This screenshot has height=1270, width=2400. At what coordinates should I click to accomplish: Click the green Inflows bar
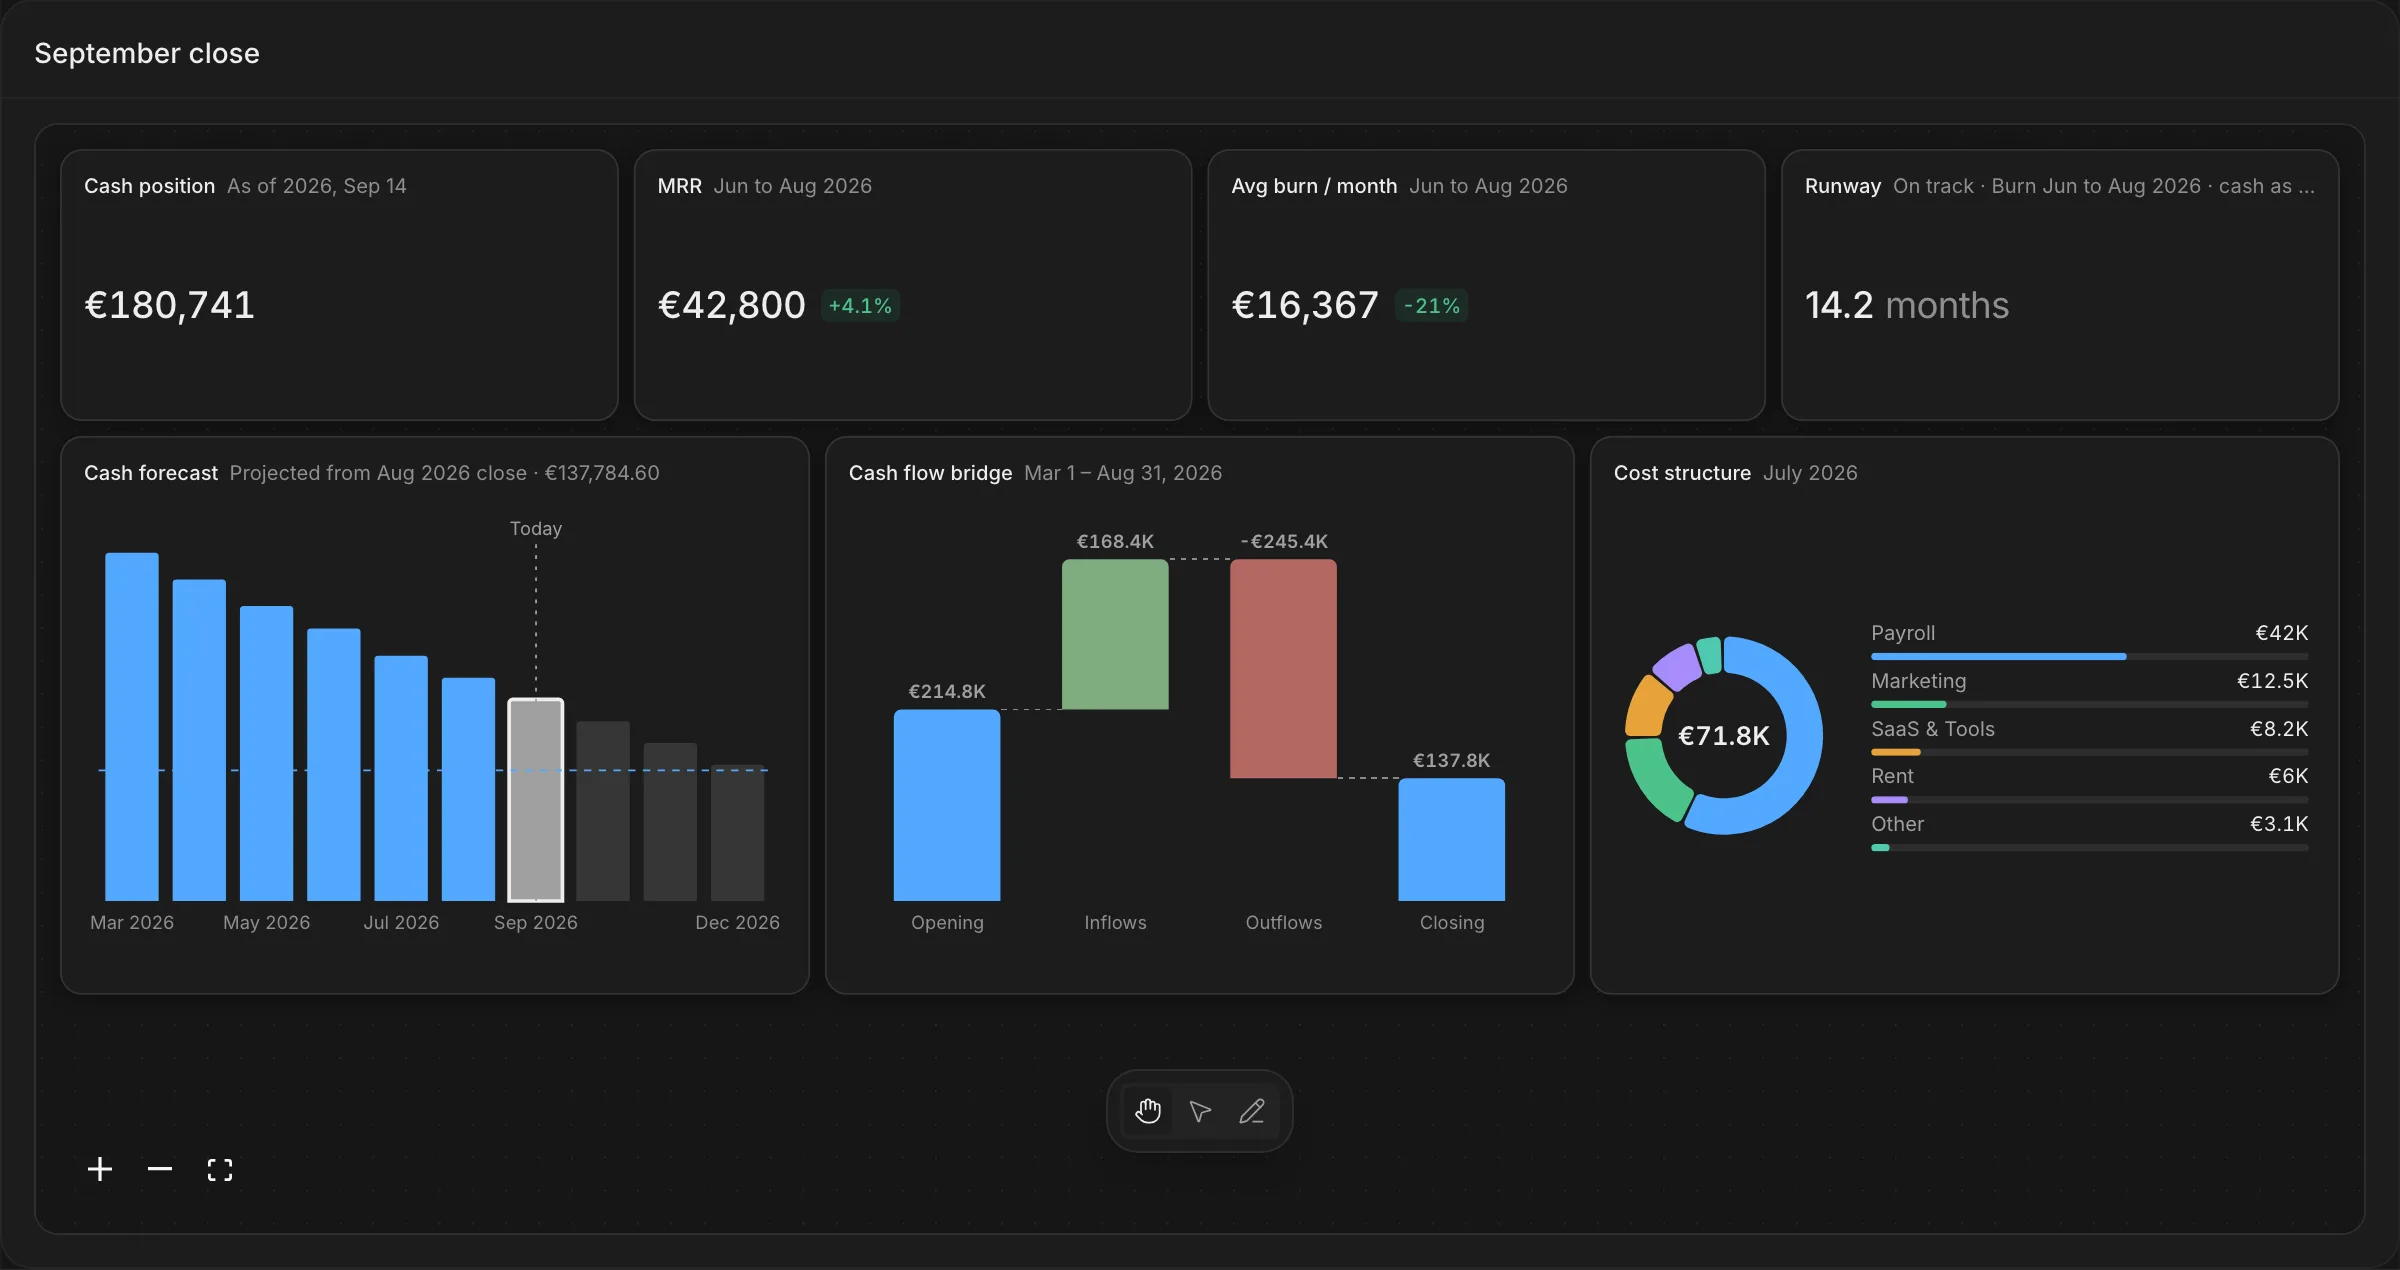coord(1115,635)
